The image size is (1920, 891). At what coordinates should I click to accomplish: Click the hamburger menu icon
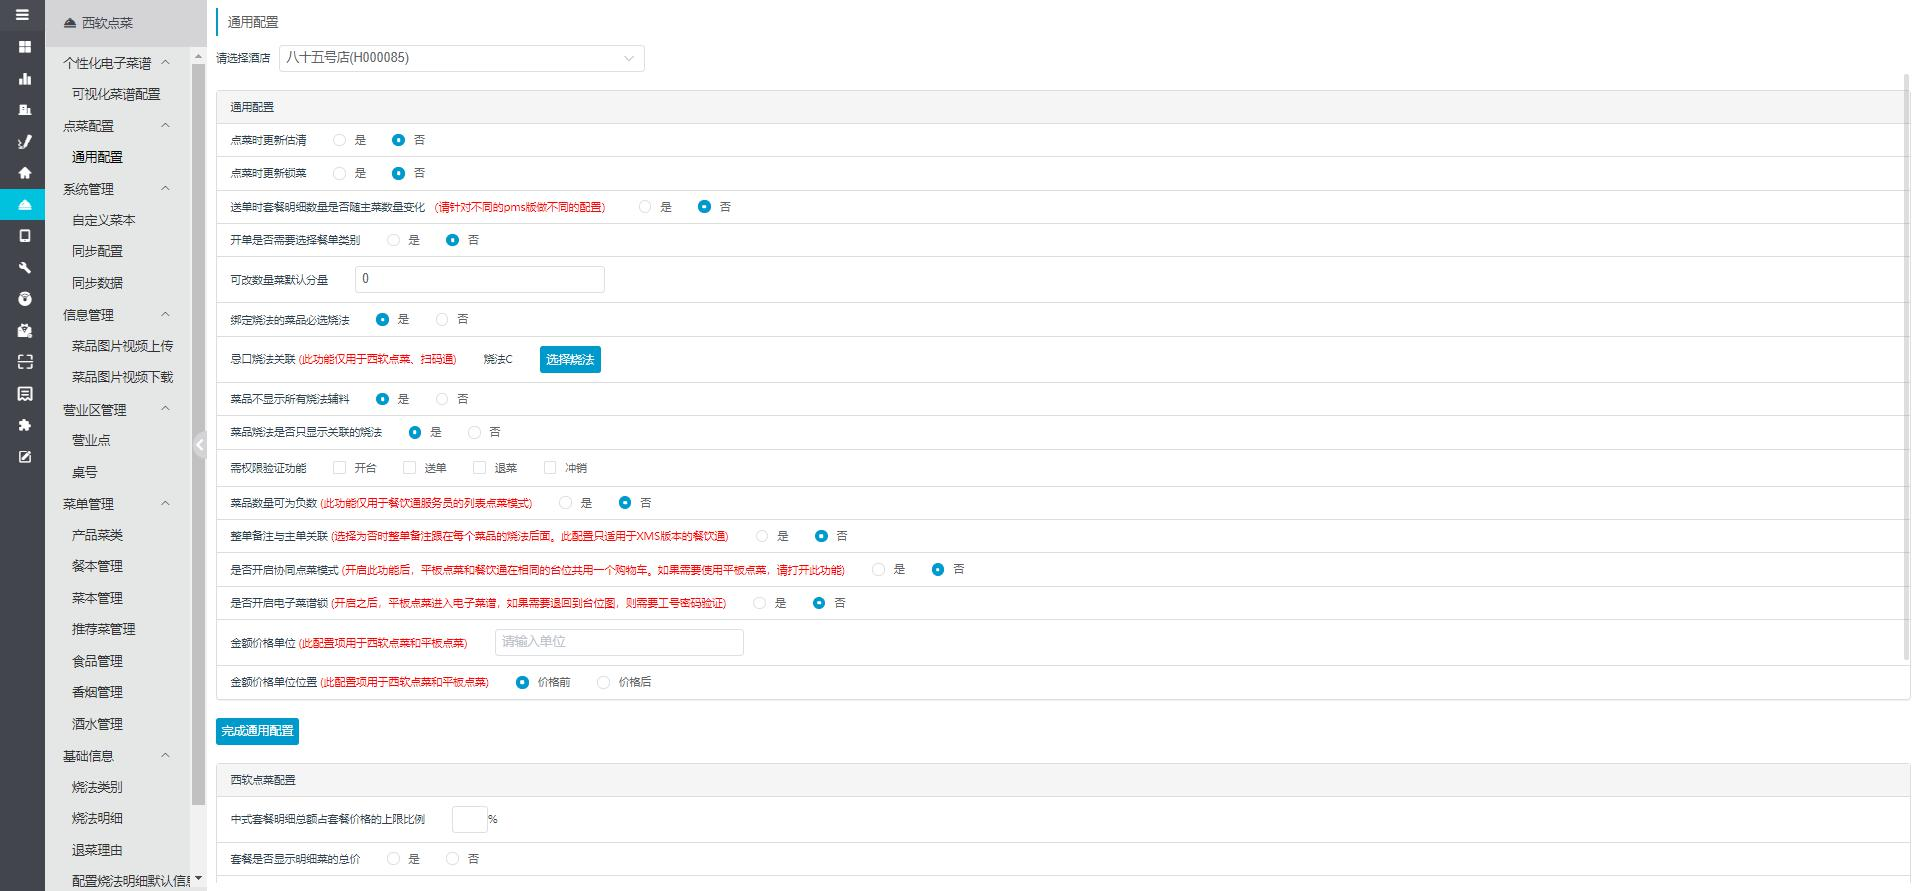(x=22, y=15)
